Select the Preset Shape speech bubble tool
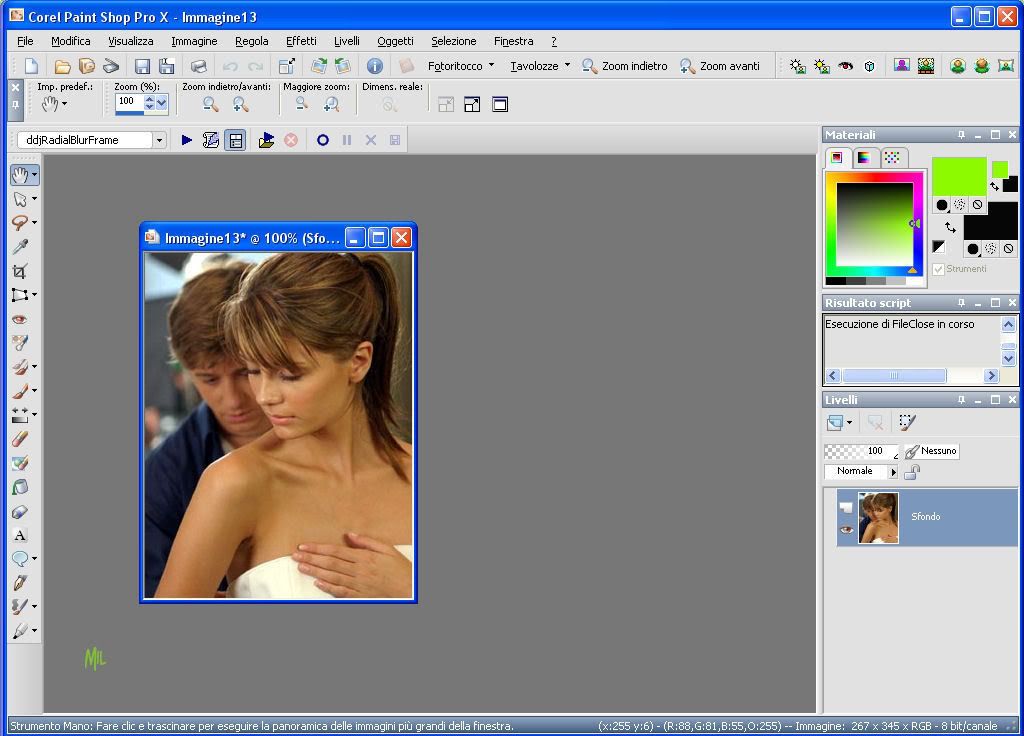This screenshot has height=736, width=1024. click(x=20, y=559)
